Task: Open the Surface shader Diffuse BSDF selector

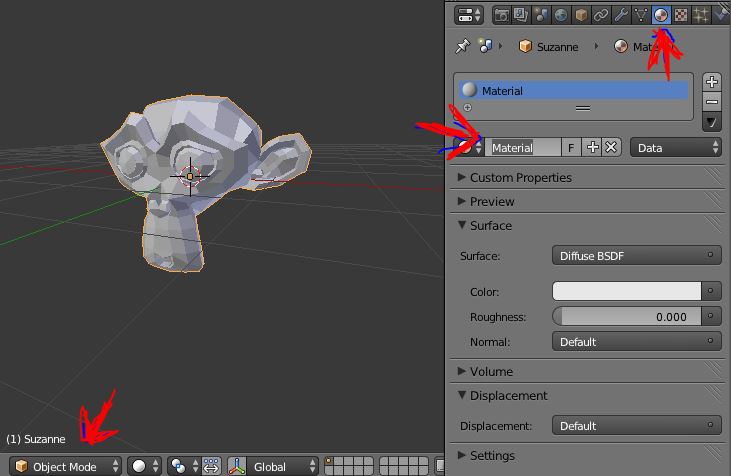Action: 636,255
